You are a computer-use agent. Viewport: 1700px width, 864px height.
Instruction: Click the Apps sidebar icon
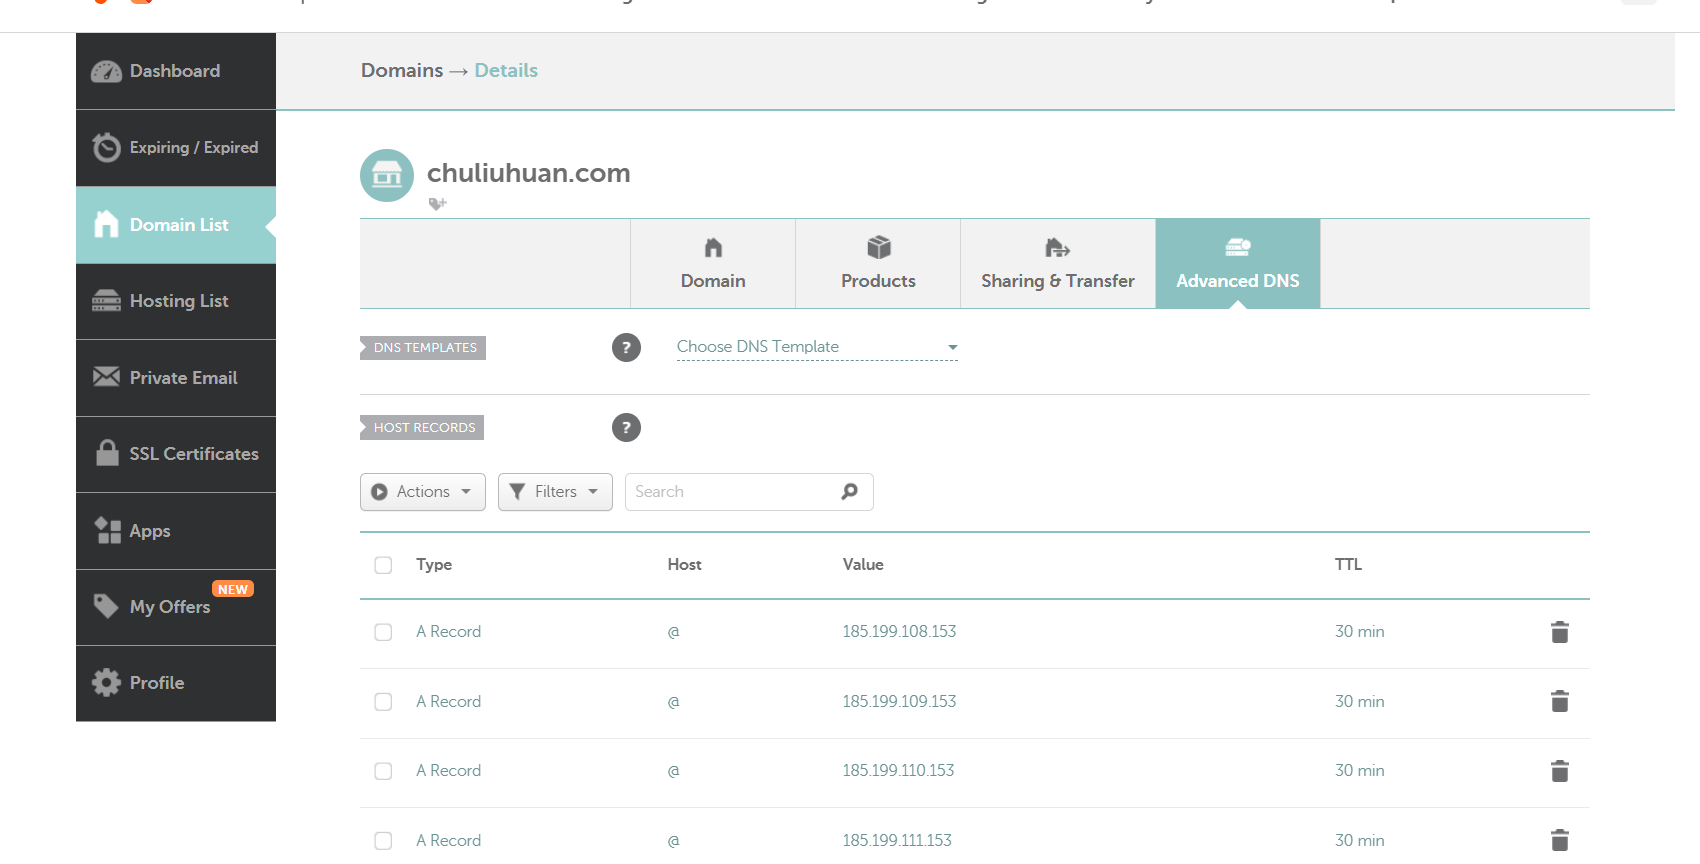click(x=108, y=530)
